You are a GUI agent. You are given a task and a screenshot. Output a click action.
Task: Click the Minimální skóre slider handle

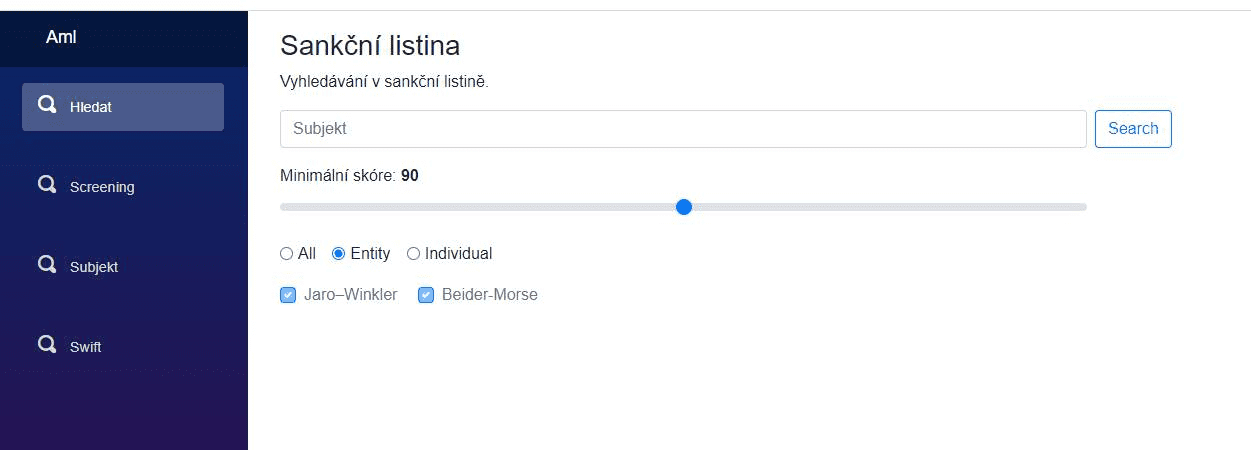click(684, 207)
